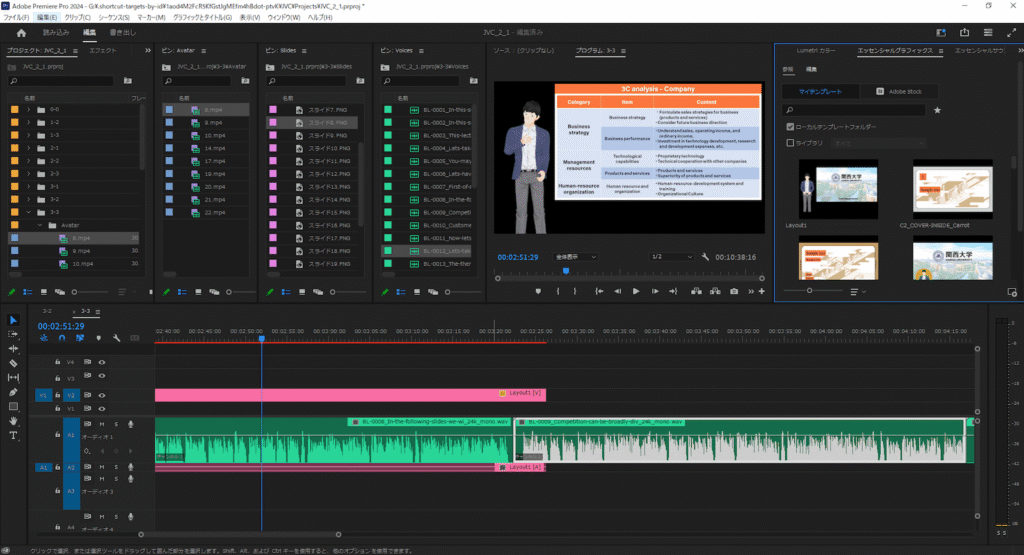Click the Layout1 template thumbnail
The width and height of the screenshot is (1024, 555).
pyautogui.click(x=838, y=189)
